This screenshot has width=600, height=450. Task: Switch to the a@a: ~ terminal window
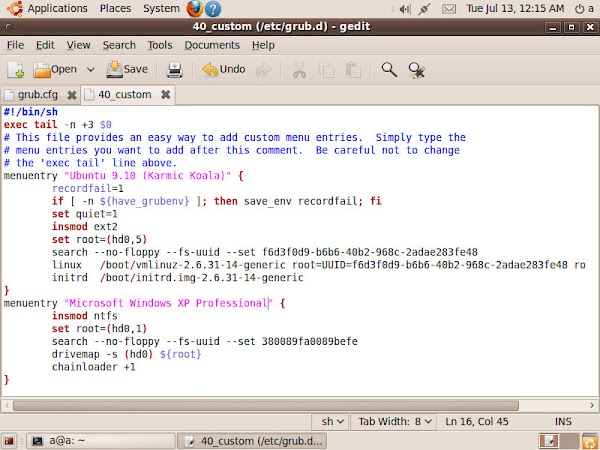[x=101, y=441]
